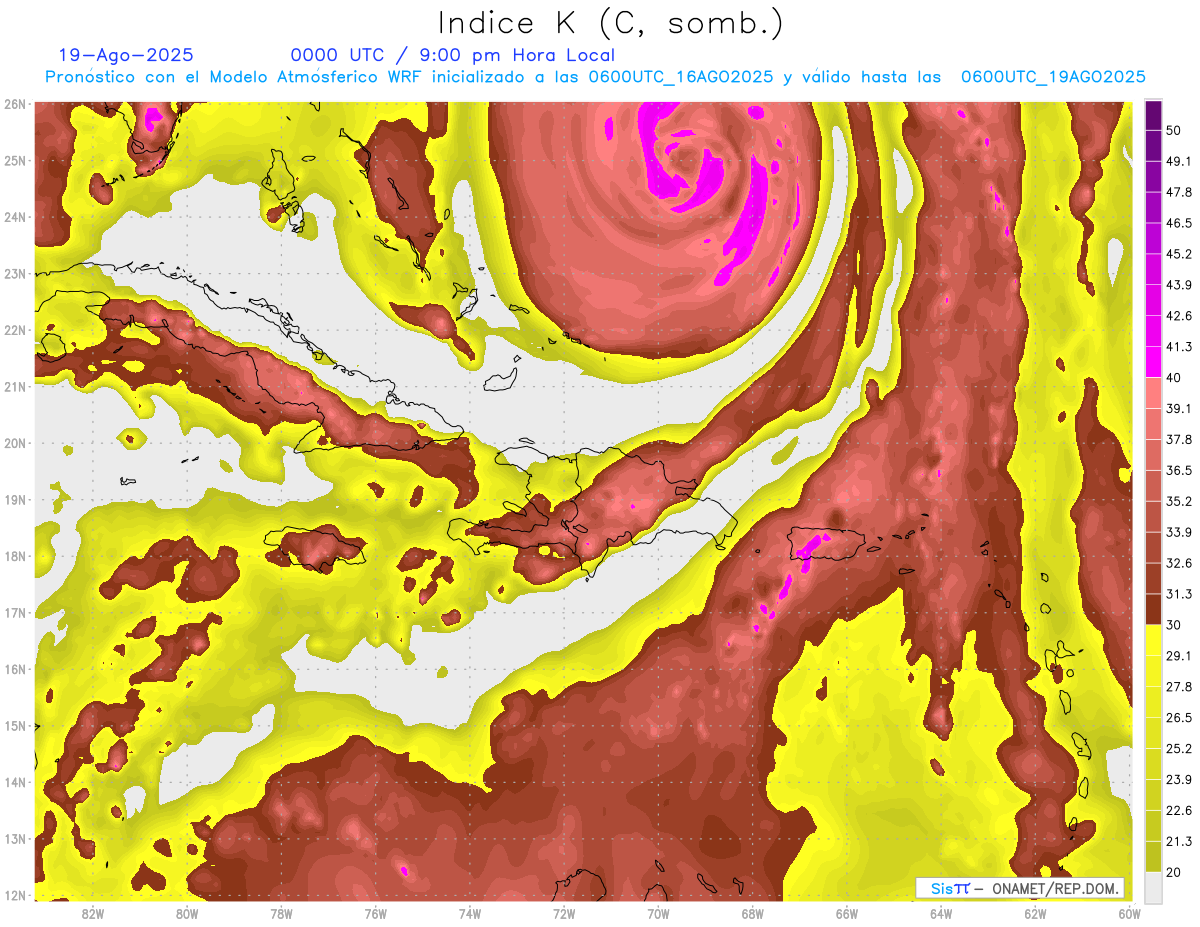Select the latitude label "16N"
Image resolution: width=1200 pixels, height=927 pixels.
coord(15,669)
